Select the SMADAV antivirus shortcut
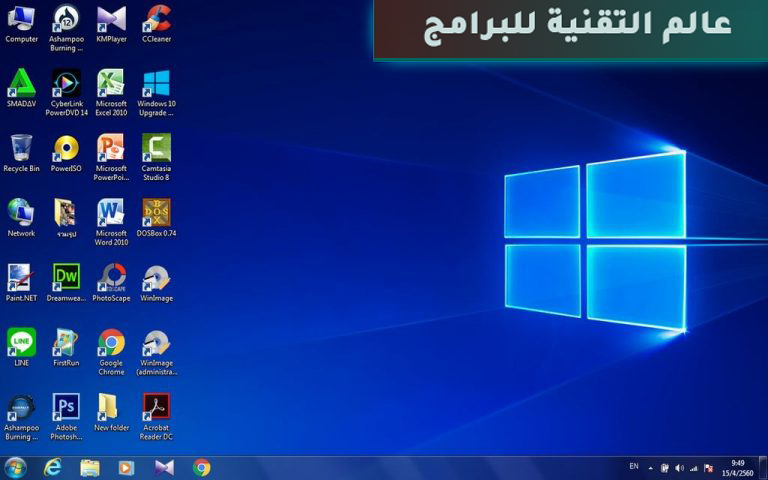This screenshot has height=480, width=768. (x=21, y=88)
